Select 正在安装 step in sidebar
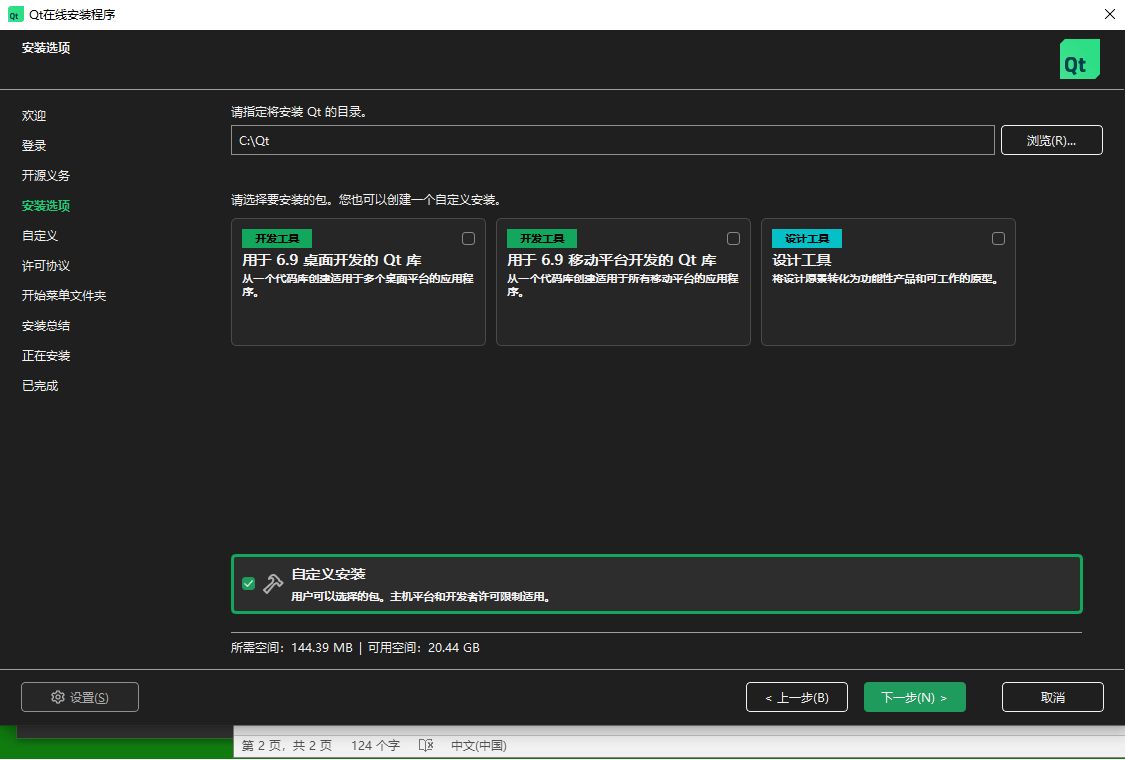Image resolution: width=1125 pixels, height=760 pixels. point(46,356)
